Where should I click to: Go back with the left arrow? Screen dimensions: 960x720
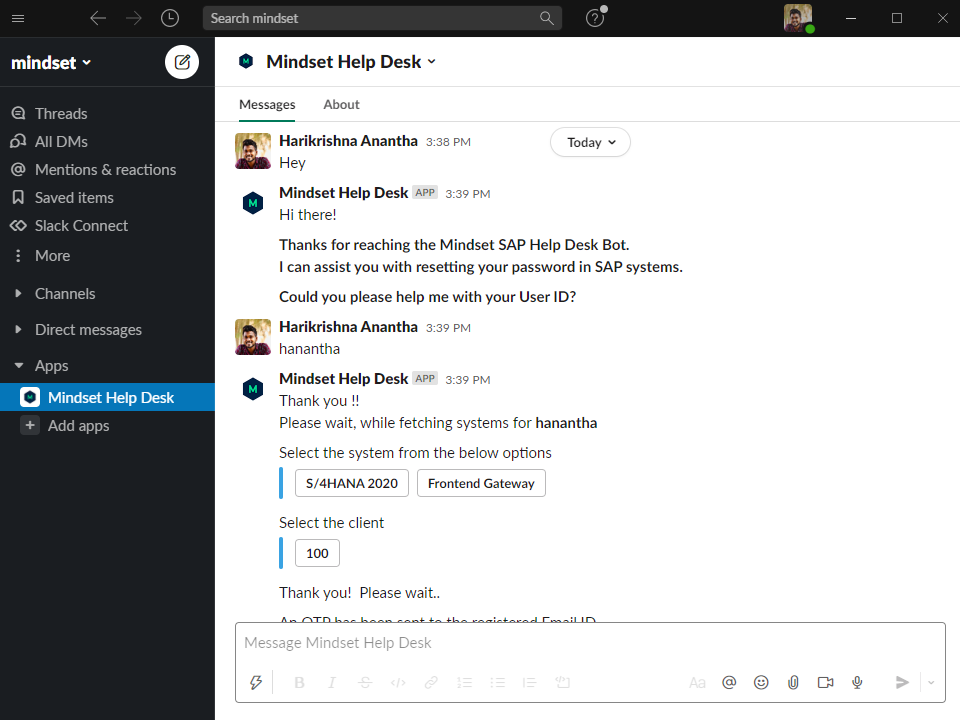point(98,18)
